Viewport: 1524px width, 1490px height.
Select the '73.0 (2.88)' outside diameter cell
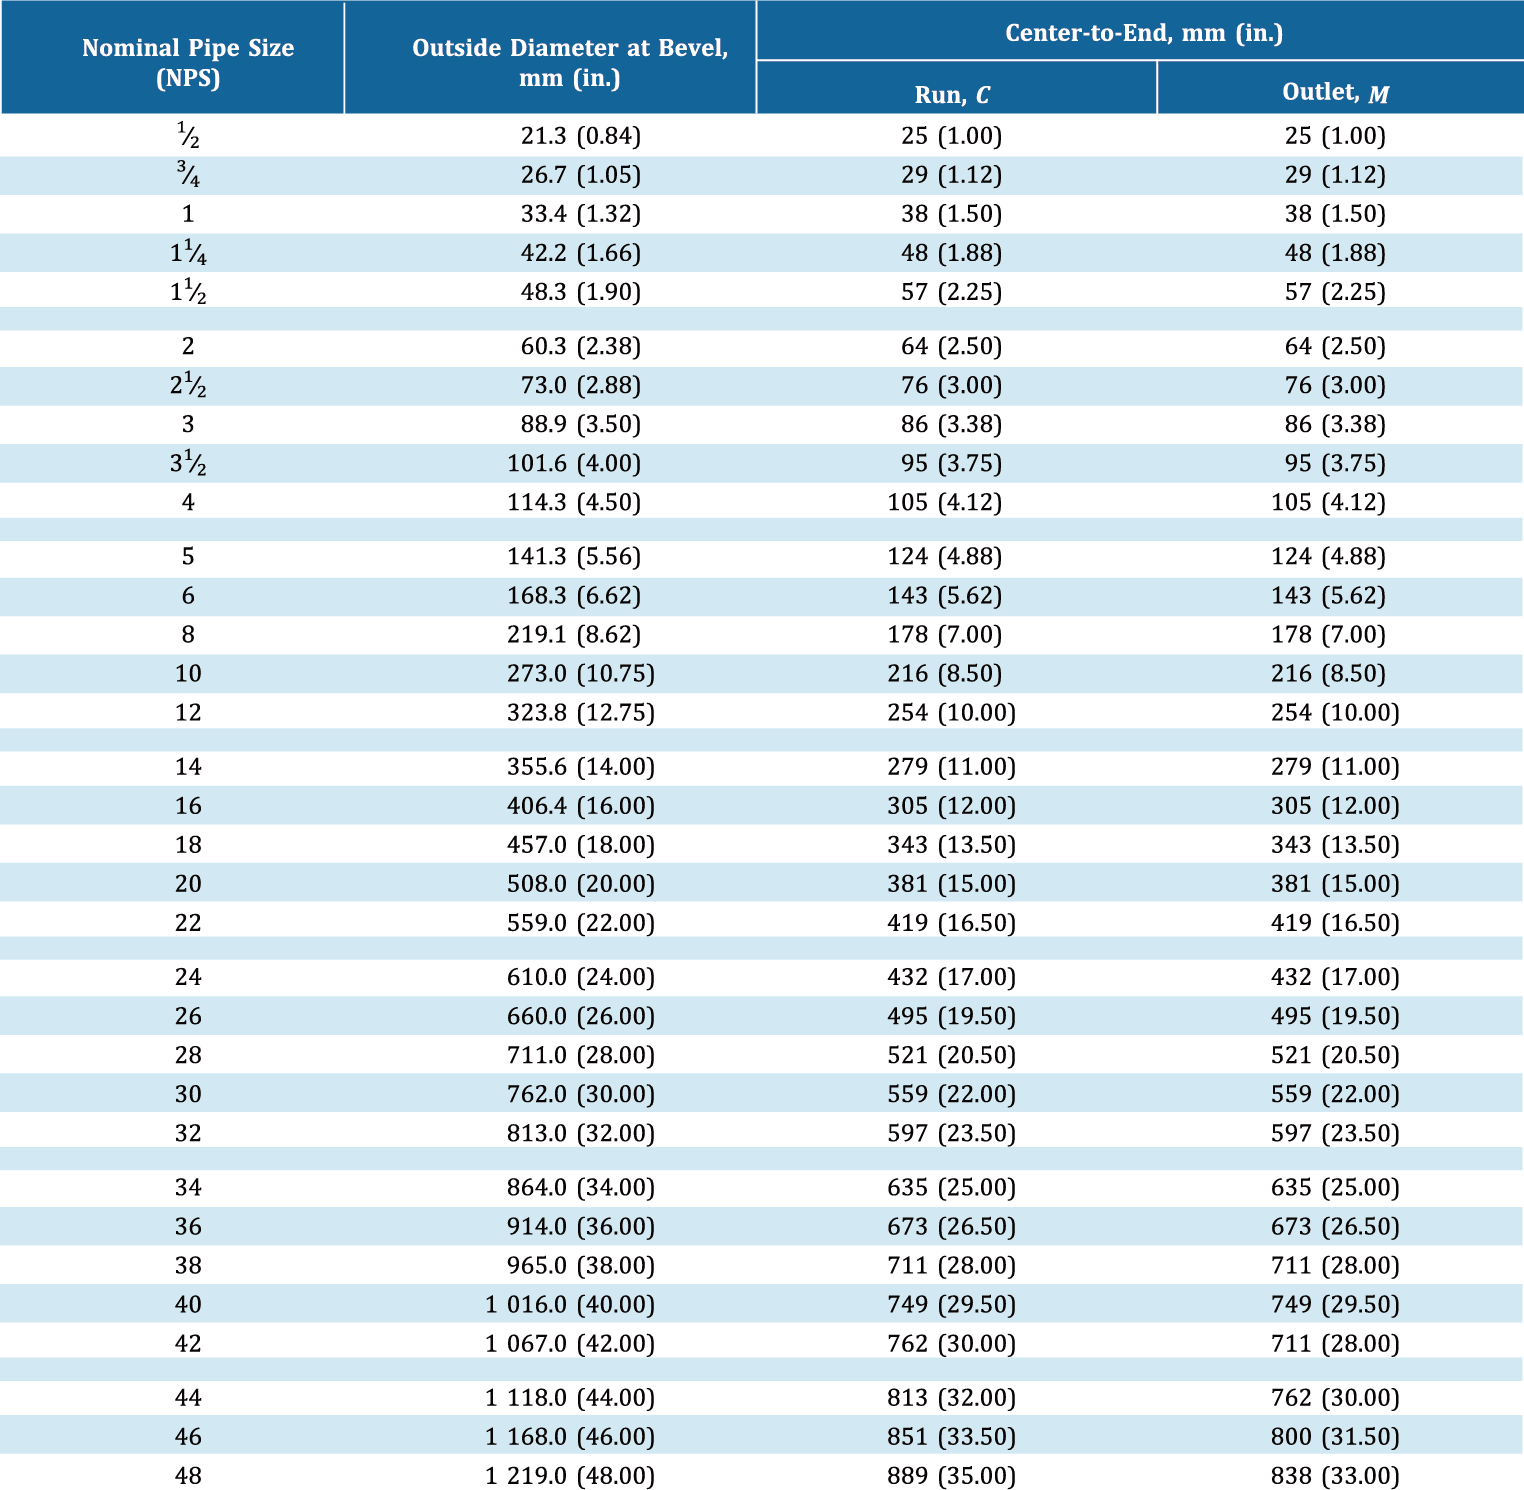(581, 385)
